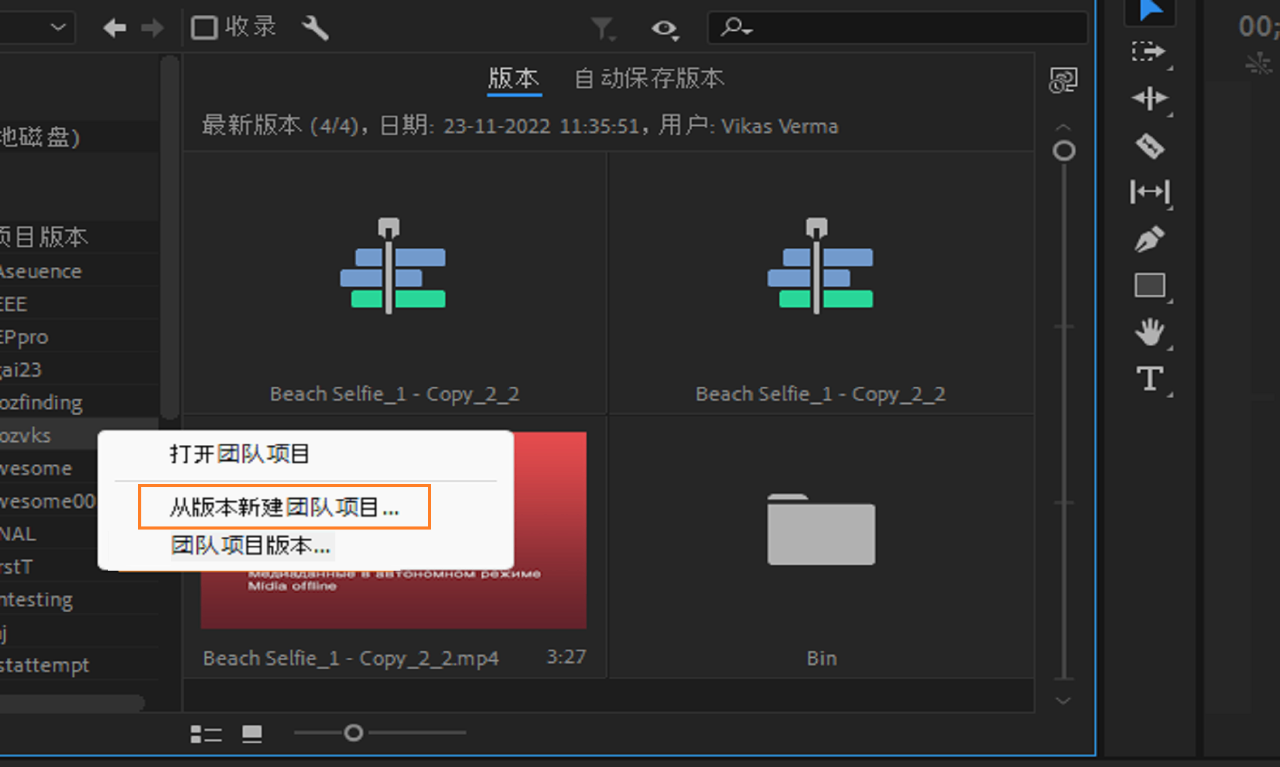Select the Track Select Forward tool
Screen dimensions: 1280x767
pyautogui.click(x=1149, y=52)
